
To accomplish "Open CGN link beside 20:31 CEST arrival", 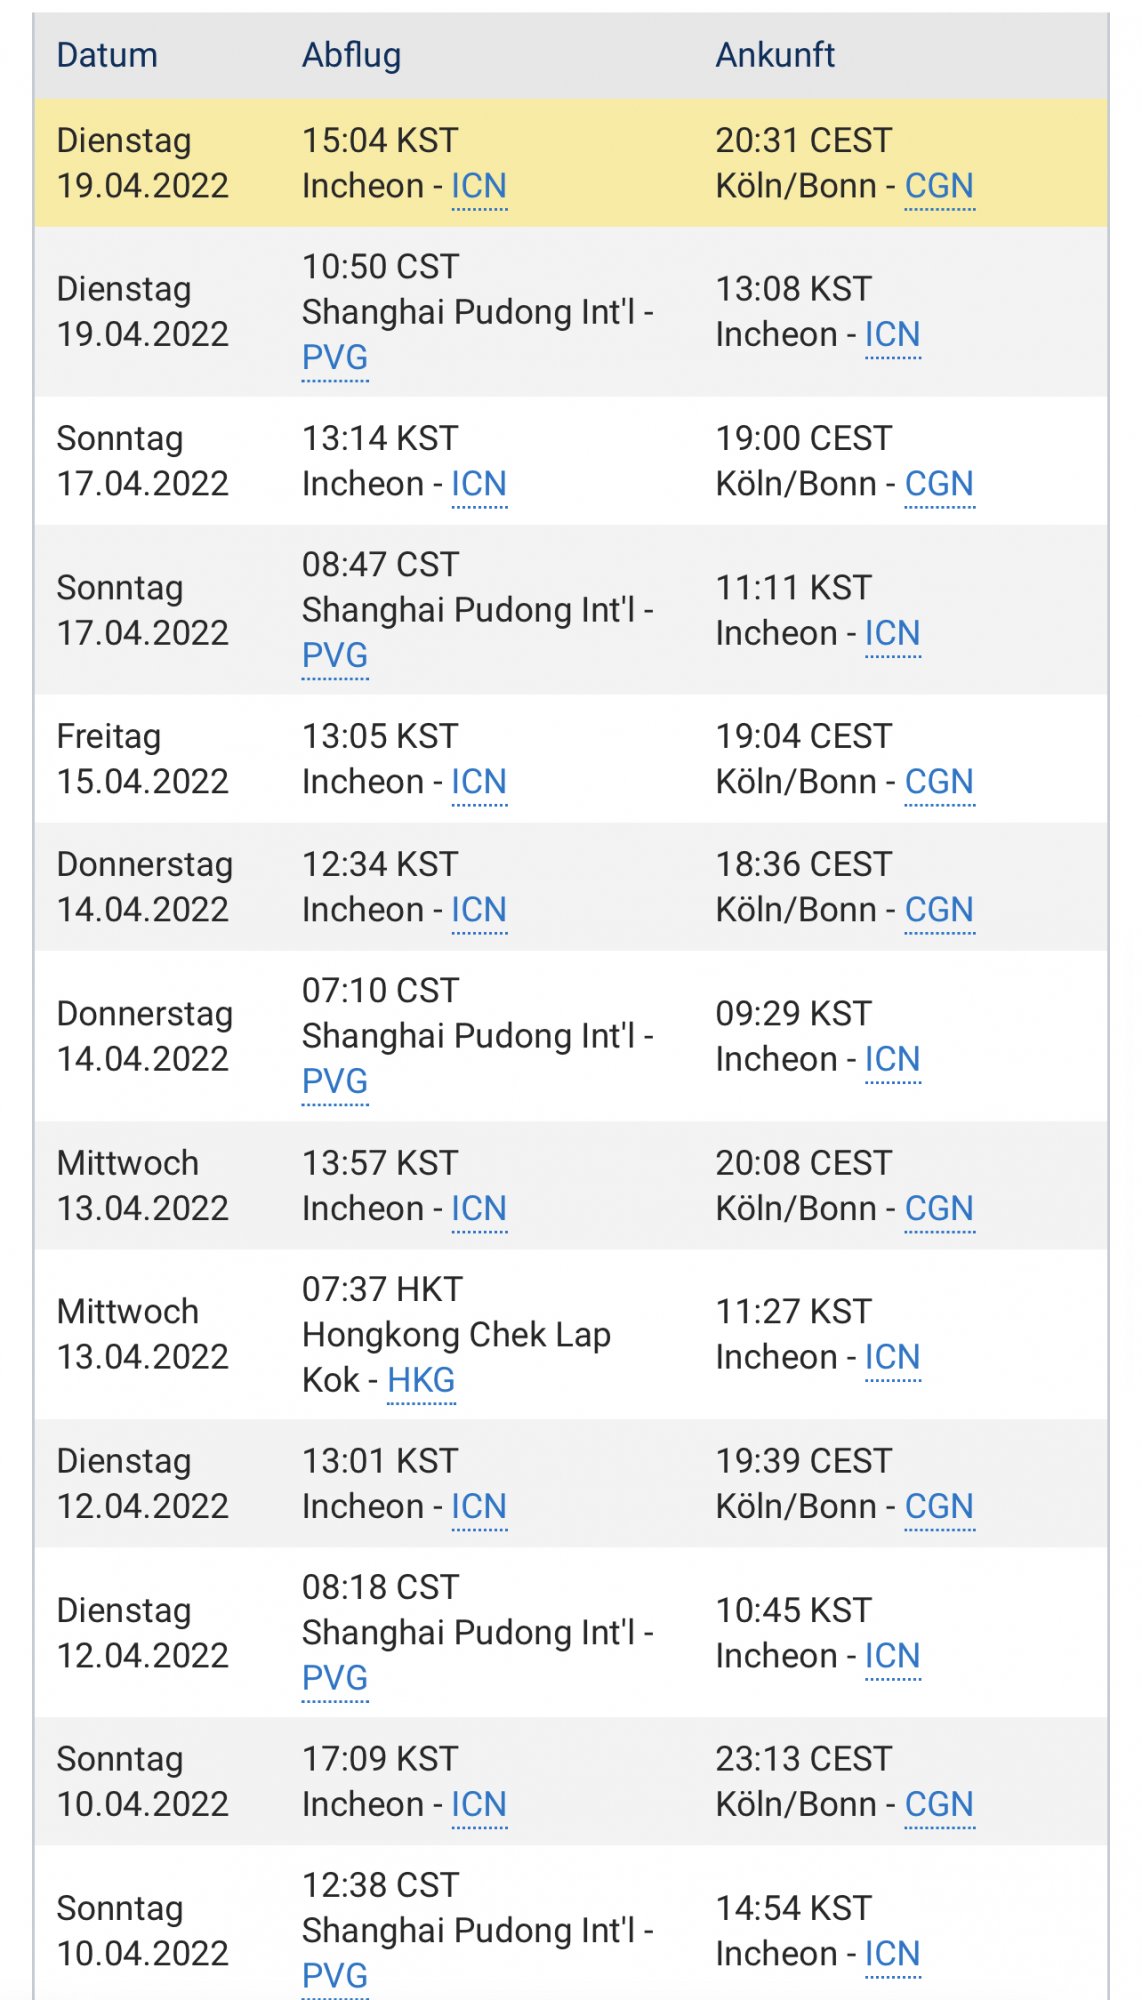I will pyautogui.click(x=939, y=186).
